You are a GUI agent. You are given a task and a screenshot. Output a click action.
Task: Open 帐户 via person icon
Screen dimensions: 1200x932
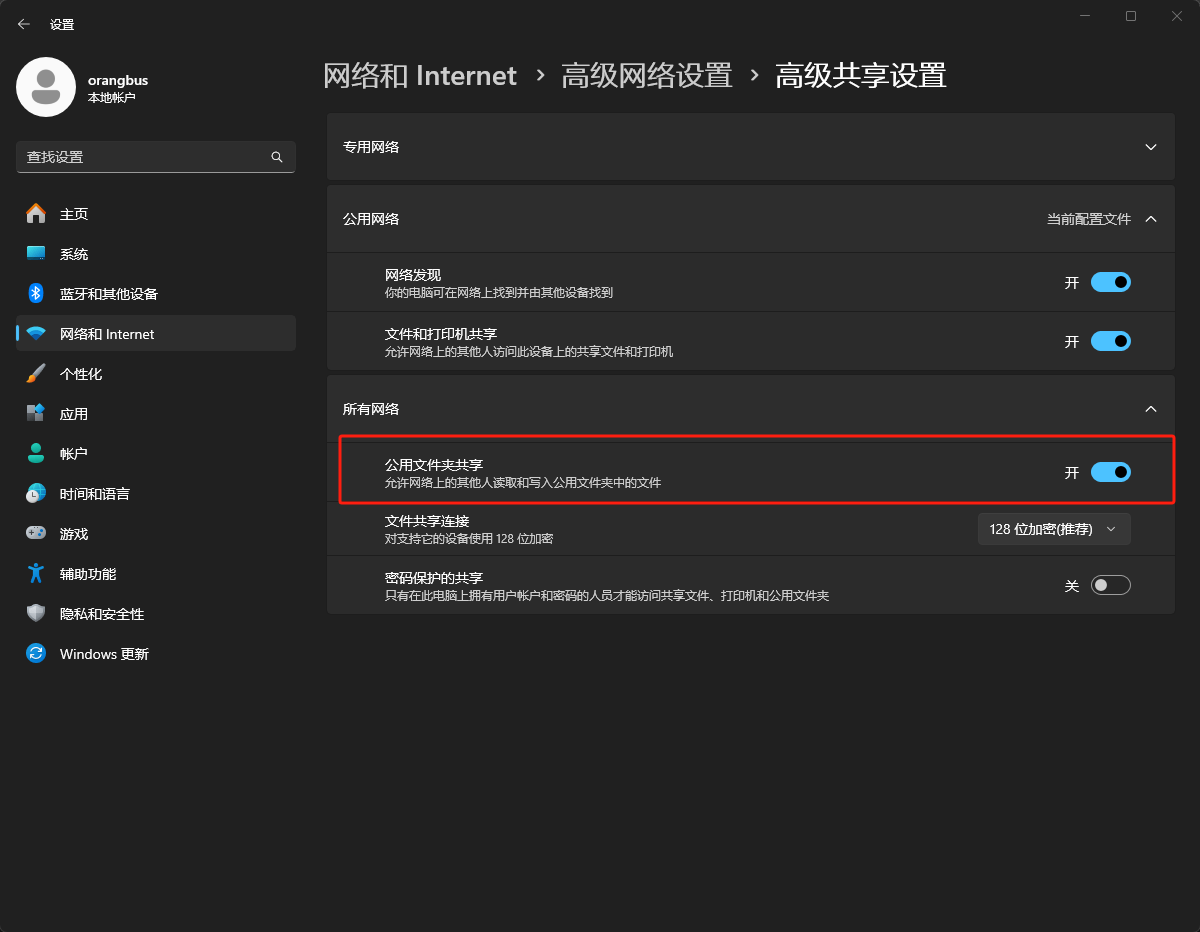coord(36,454)
